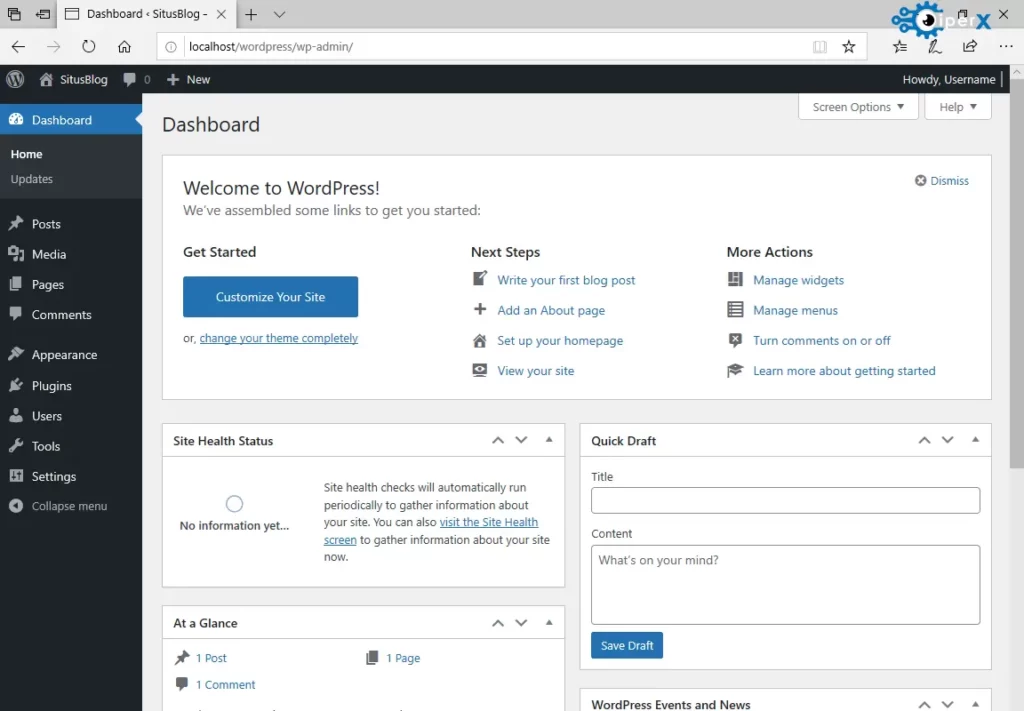Dismiss the Welcome panel

942,181
